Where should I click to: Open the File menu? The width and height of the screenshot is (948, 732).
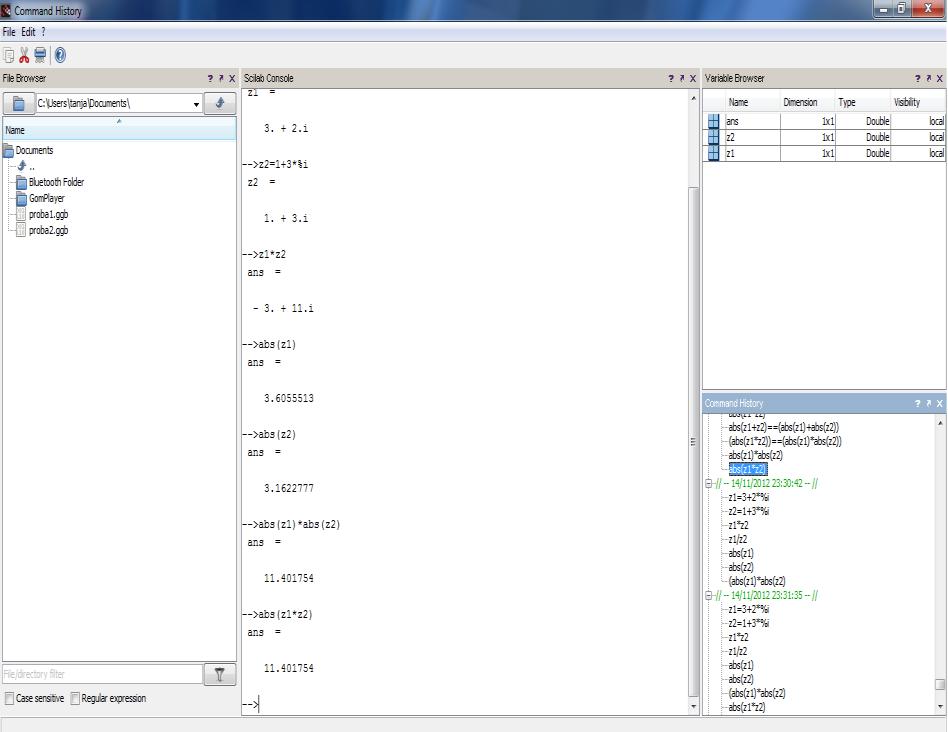pos(9,32)
